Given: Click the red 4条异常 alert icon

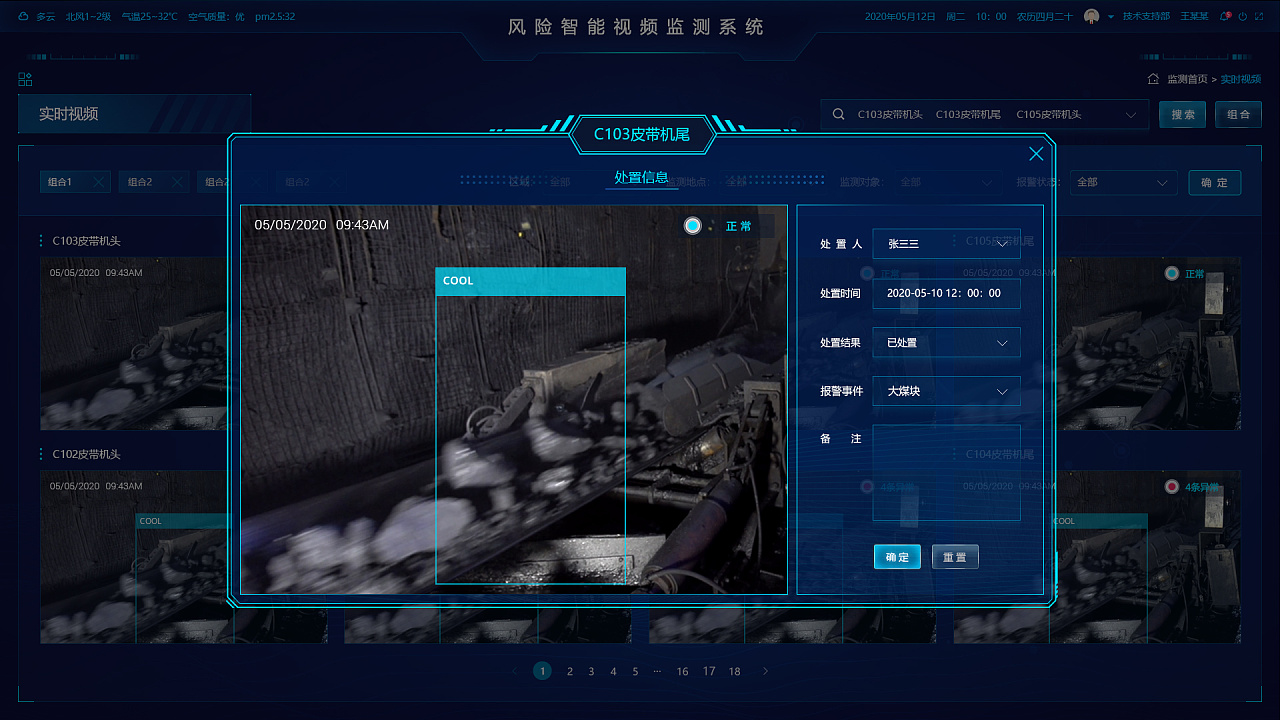Looking at the screenshot, I should (1172, 487).
